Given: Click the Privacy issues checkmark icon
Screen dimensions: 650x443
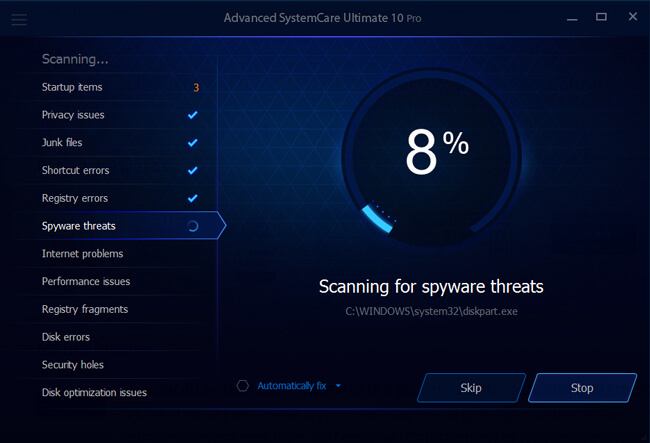Looking at the screenshot, I should click(x=192, y=115).
